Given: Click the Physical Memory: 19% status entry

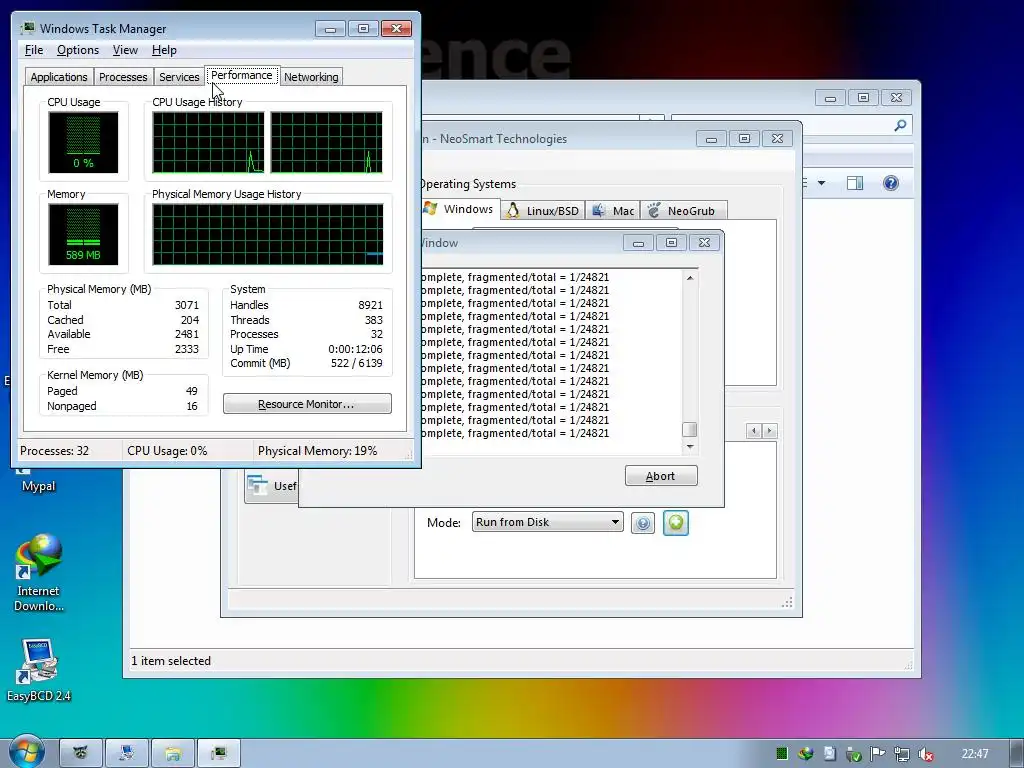Looking at the screenshot, I should [x=317, y=451].
